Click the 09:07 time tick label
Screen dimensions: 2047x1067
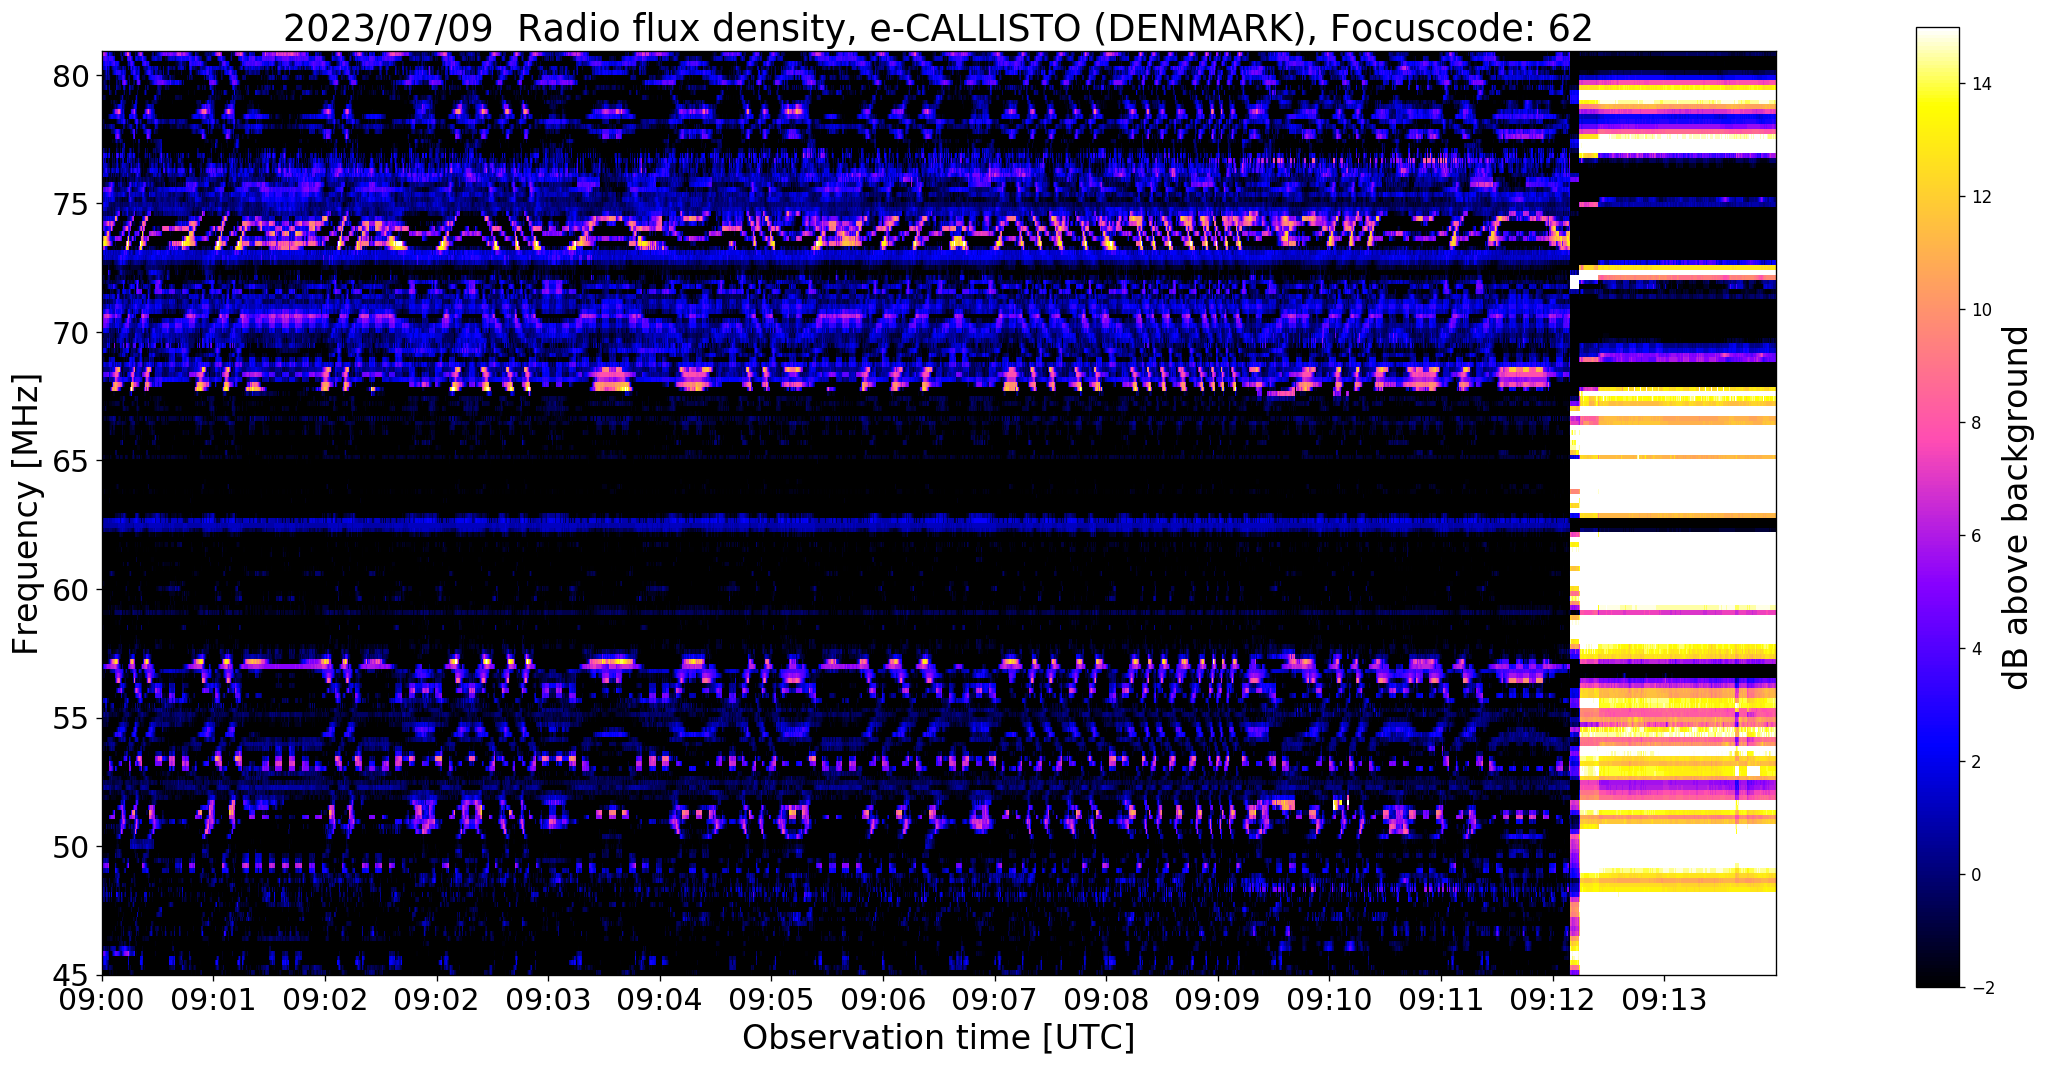tap(995, 1000)
